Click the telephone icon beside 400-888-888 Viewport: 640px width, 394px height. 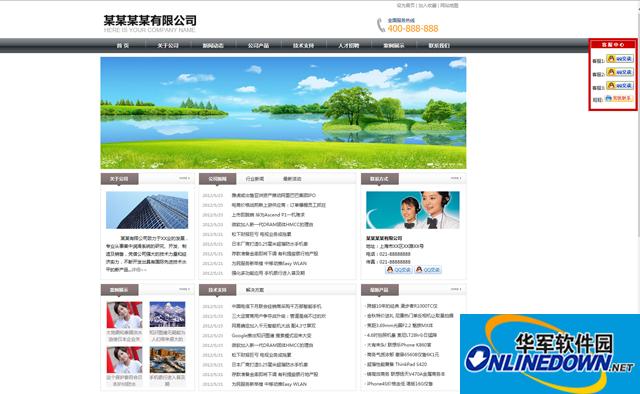pyautogui.click(x=380, y=25)
